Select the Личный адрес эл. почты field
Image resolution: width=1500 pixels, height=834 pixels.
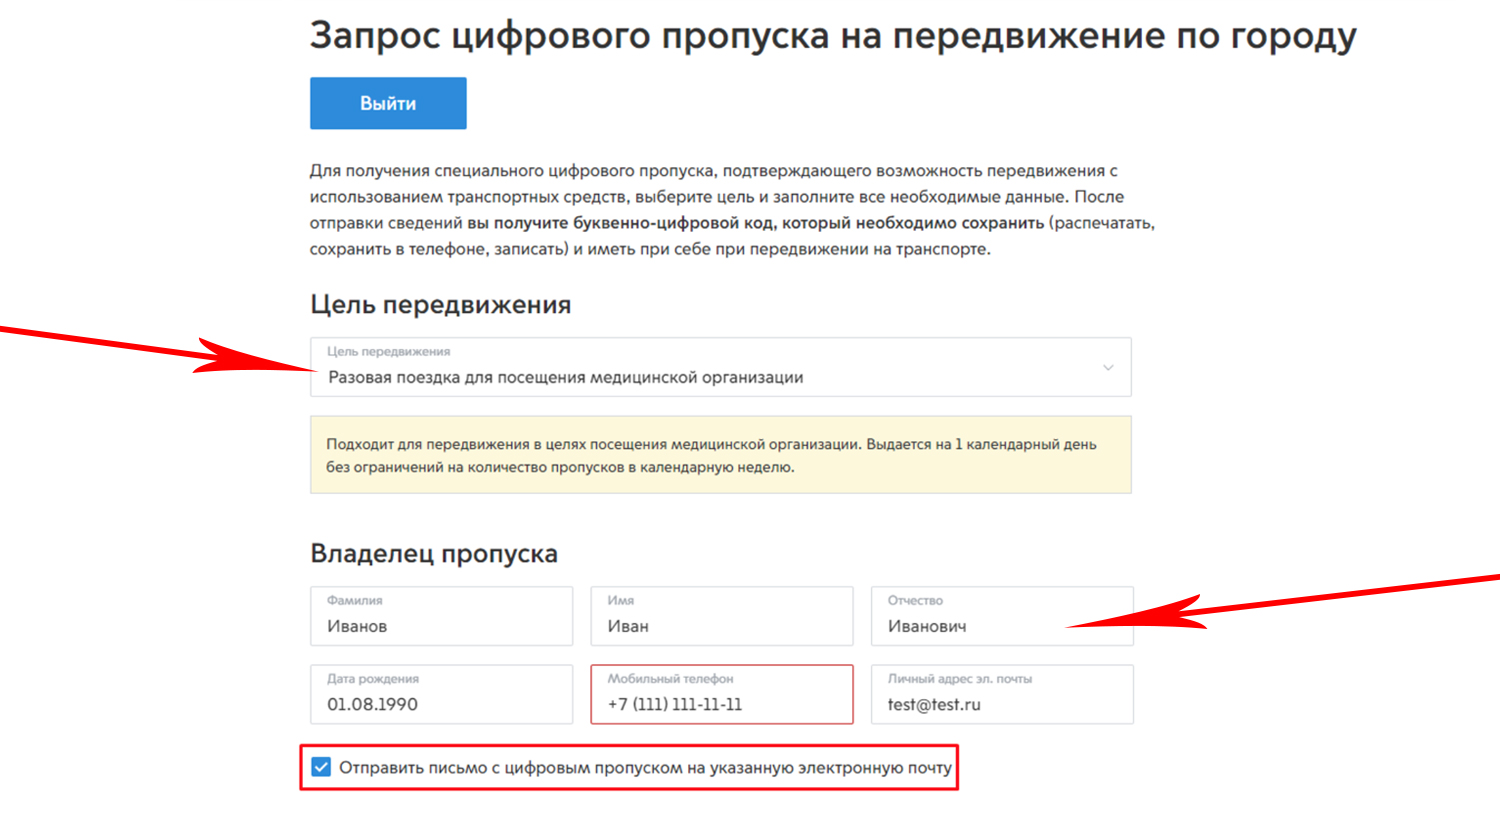click(x=1002, y=694)
